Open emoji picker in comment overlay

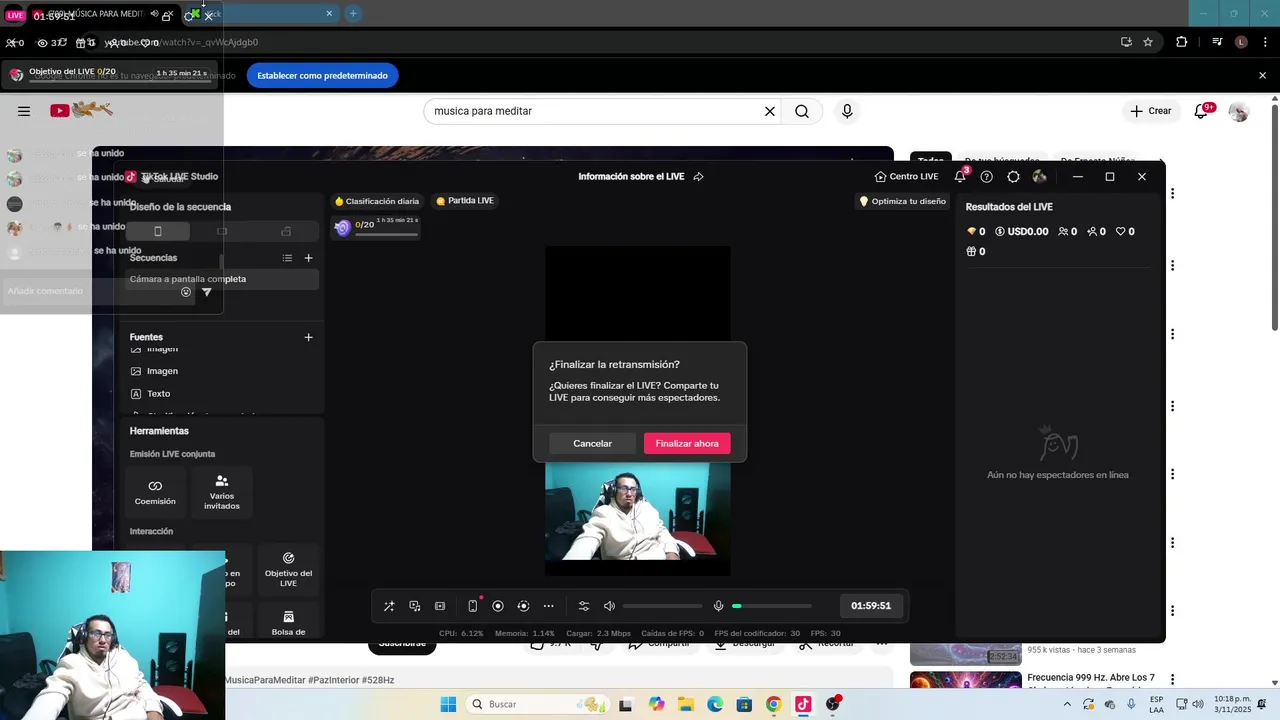[x=186, y=292]
